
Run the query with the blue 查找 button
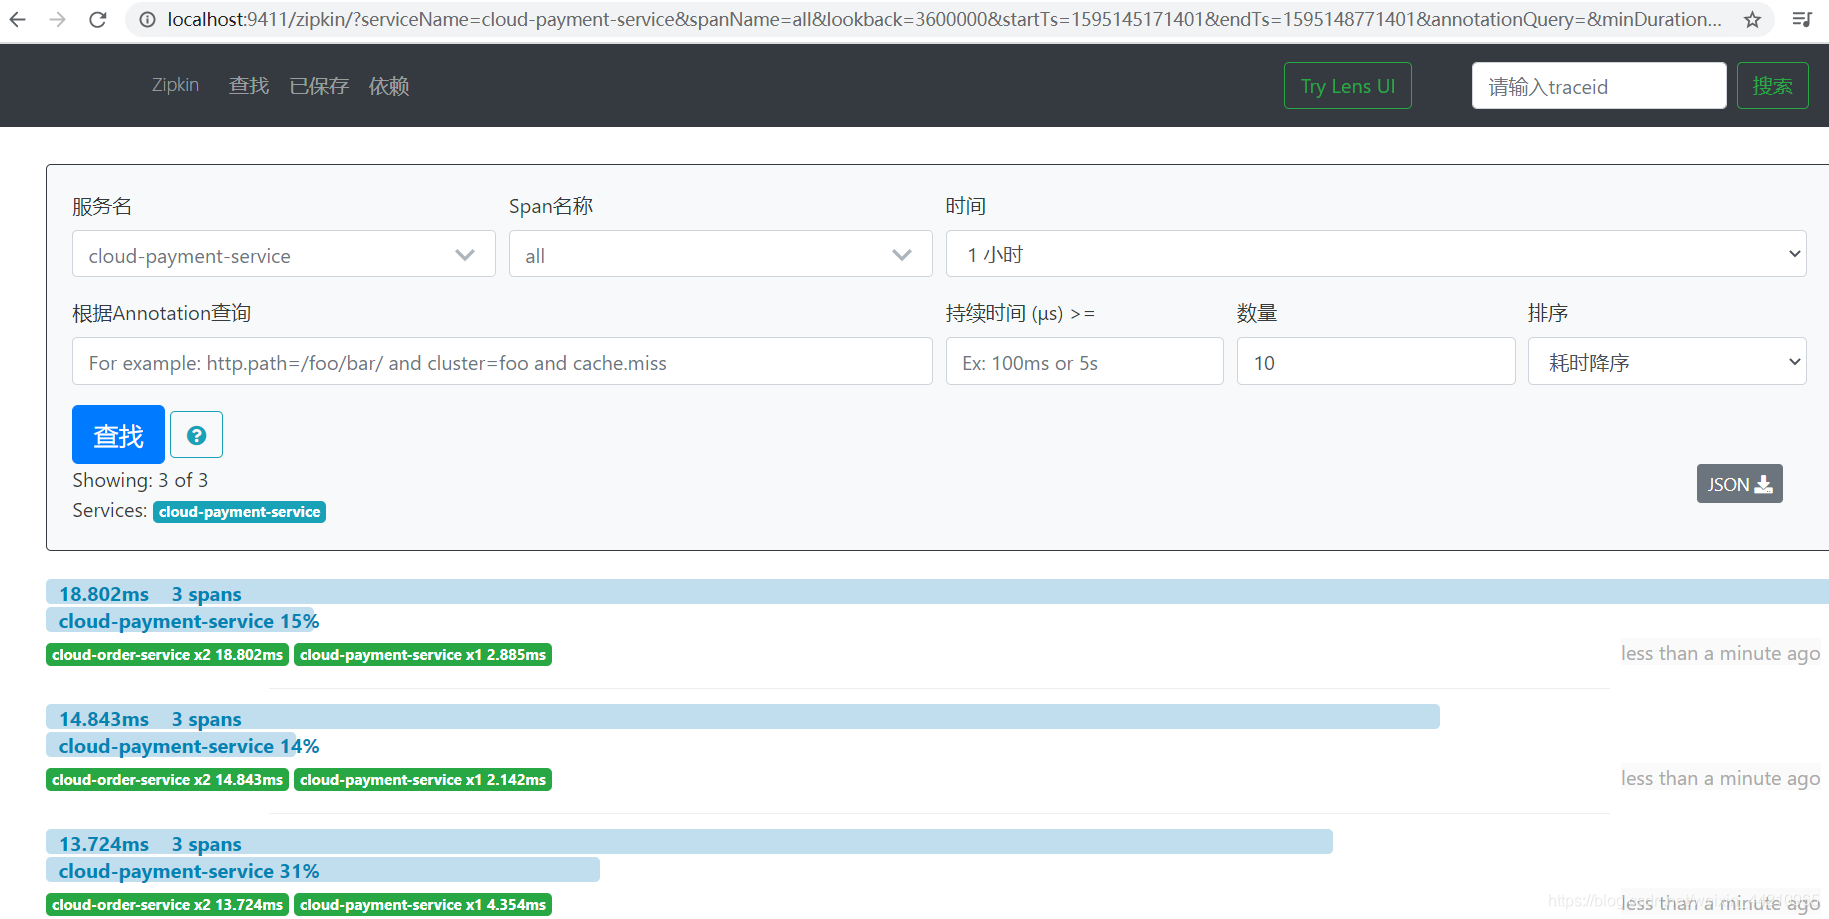(117, 434)
